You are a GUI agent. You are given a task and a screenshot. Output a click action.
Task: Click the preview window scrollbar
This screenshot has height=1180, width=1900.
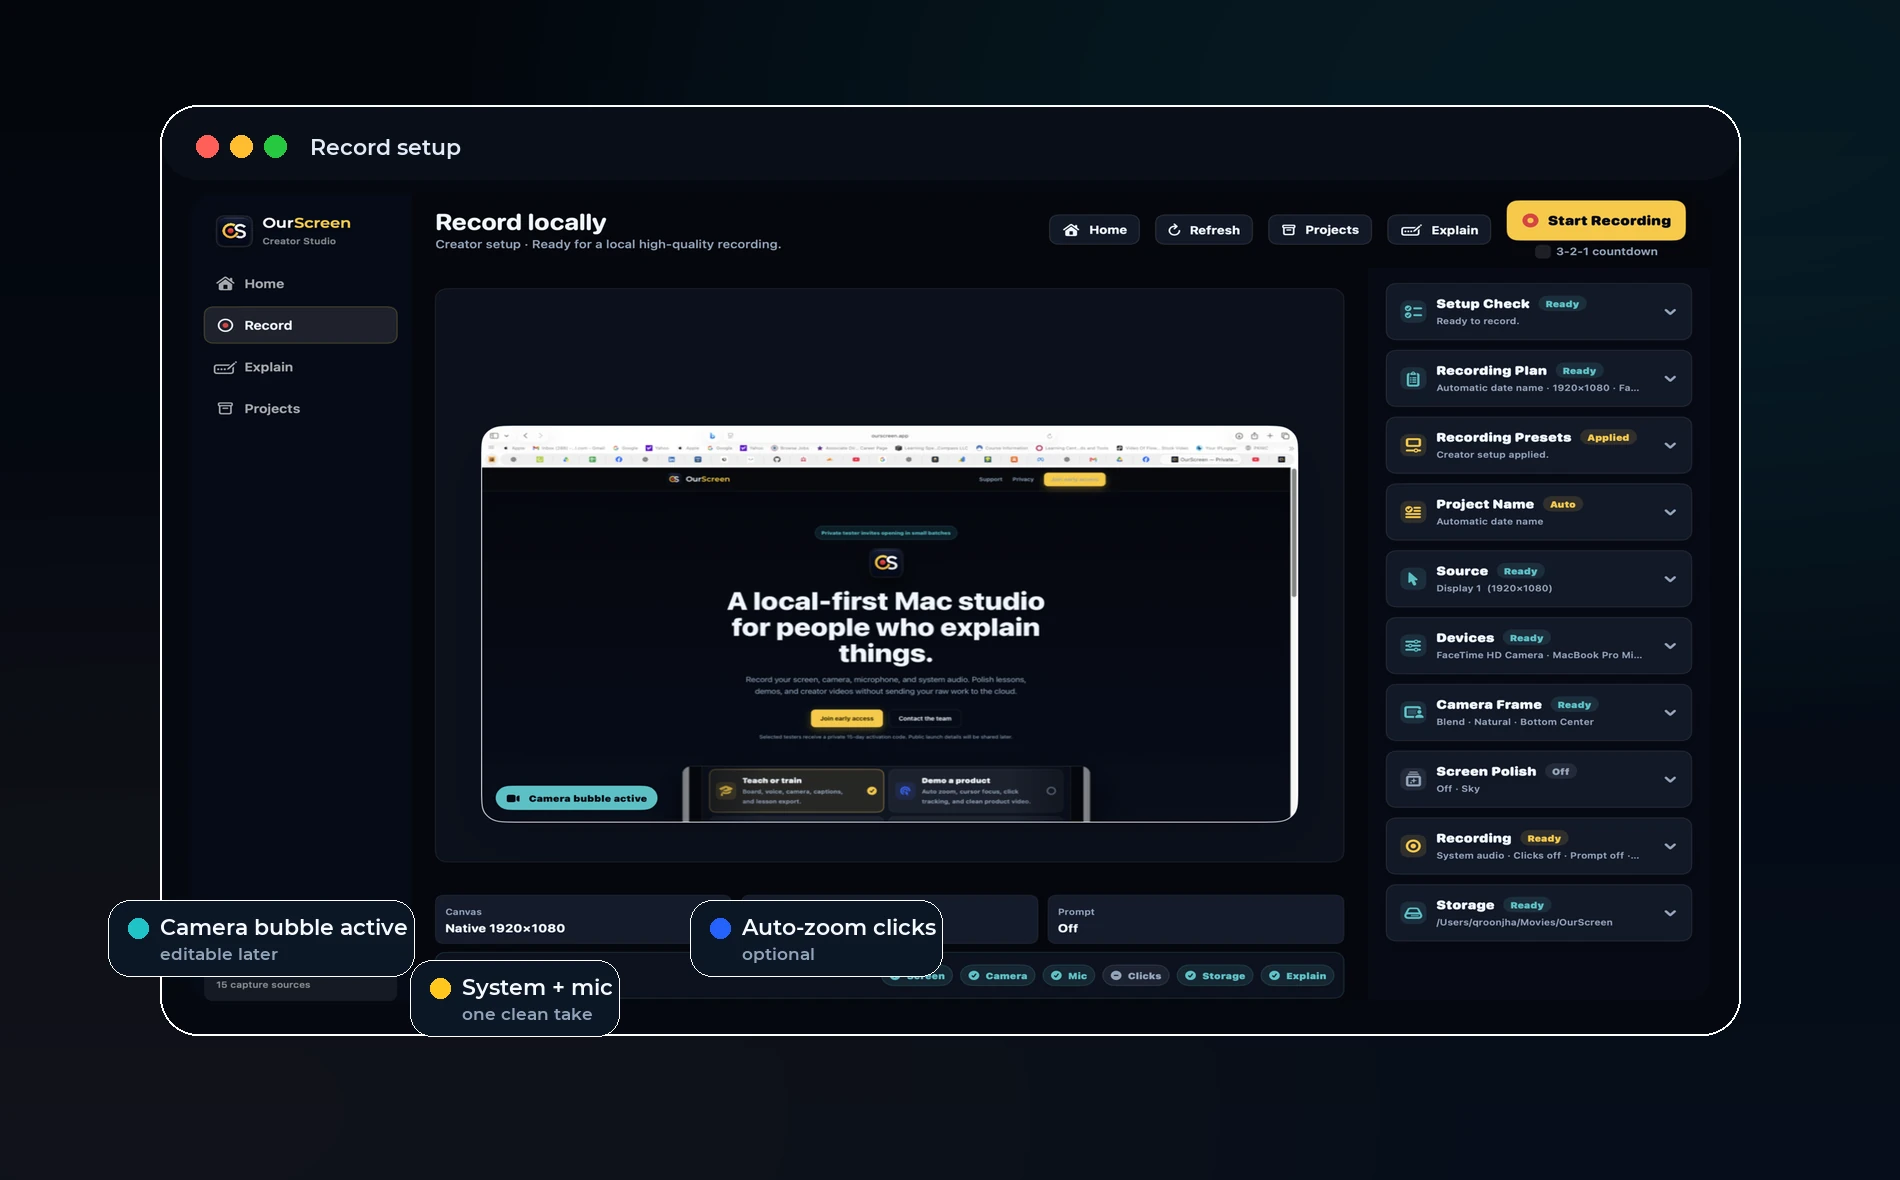tap(1293, 532)
